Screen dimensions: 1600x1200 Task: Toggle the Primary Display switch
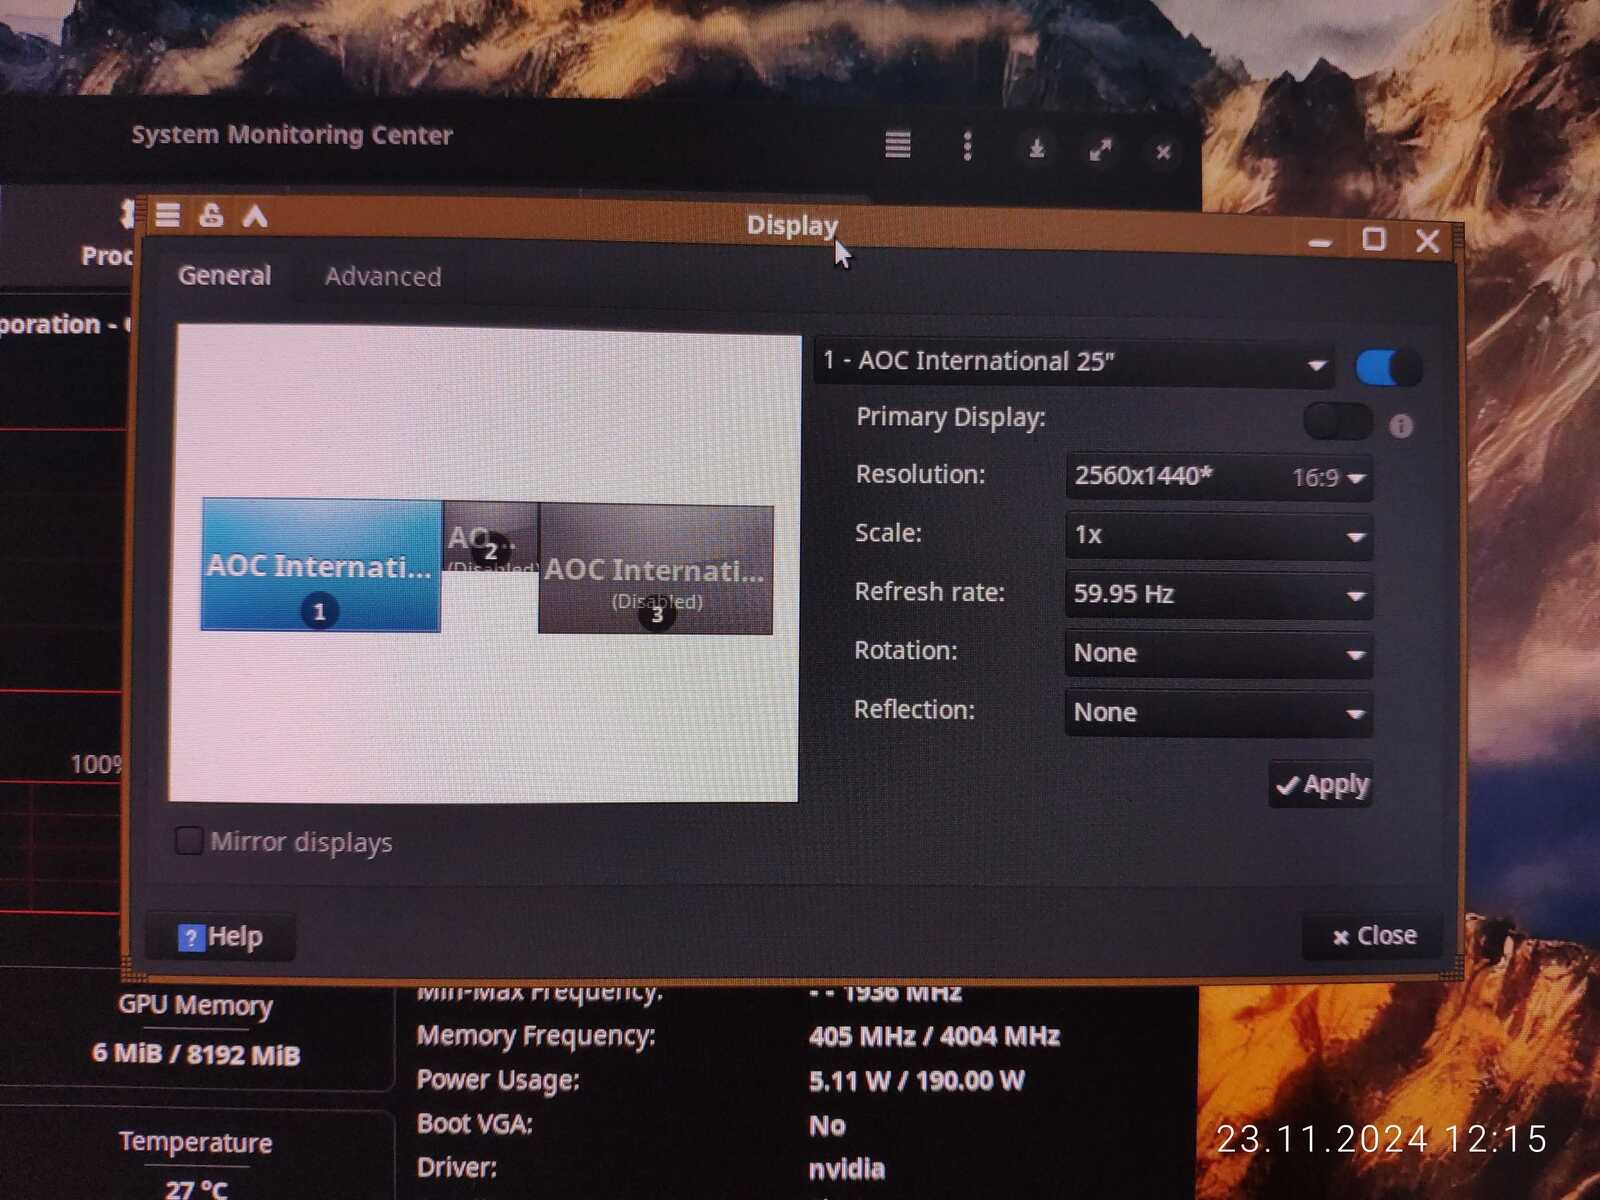[x=1337, y=422]
